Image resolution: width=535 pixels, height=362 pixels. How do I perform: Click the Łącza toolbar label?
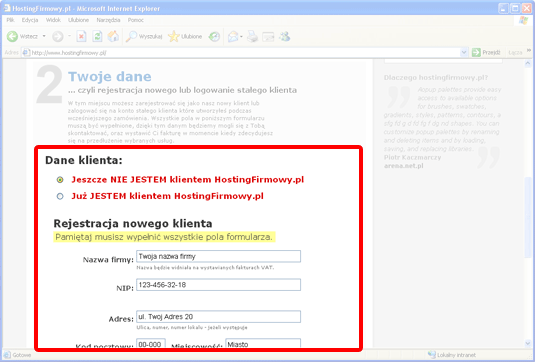515,53
